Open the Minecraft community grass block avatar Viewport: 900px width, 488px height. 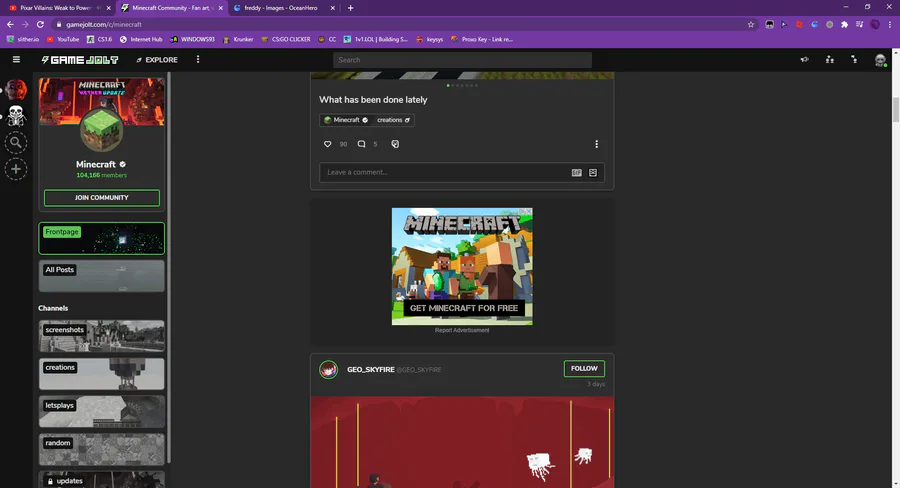101,130
